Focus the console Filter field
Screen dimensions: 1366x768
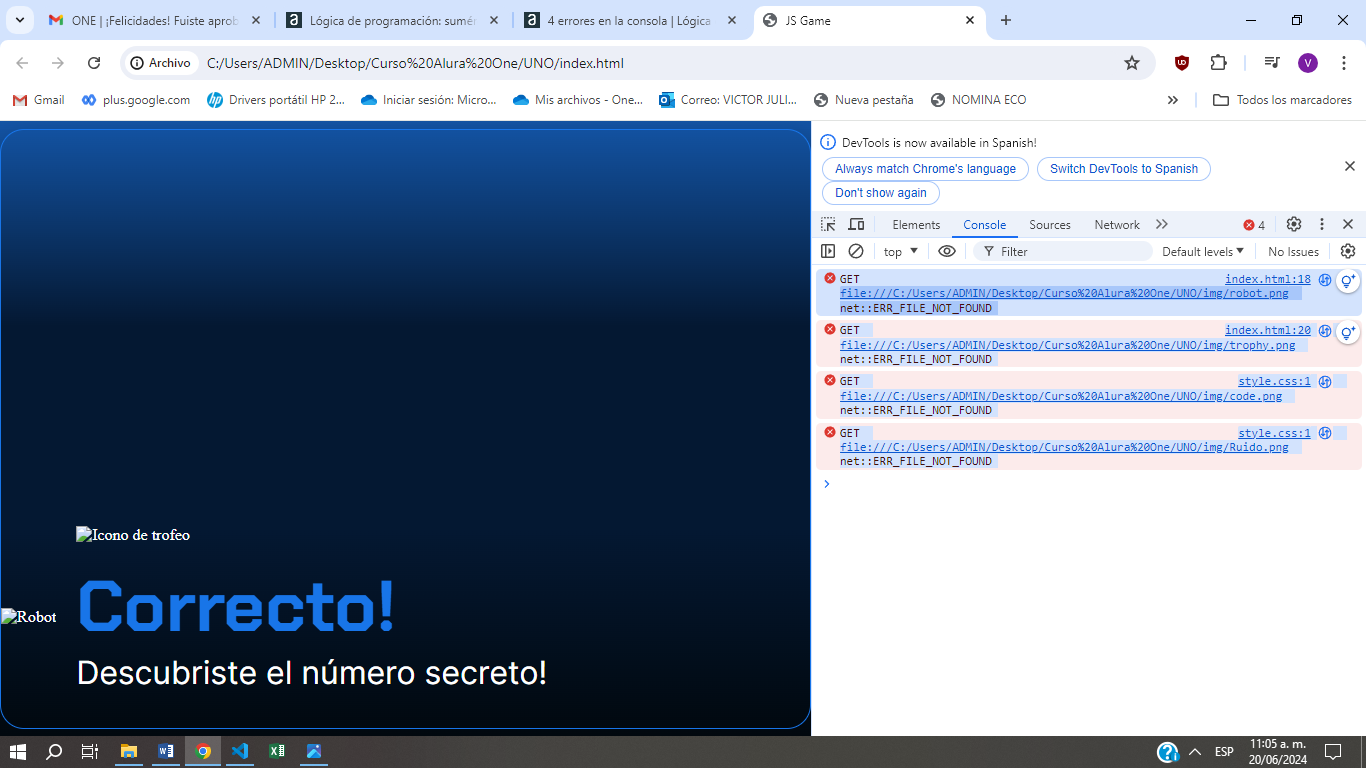[x=1063, y=252]
